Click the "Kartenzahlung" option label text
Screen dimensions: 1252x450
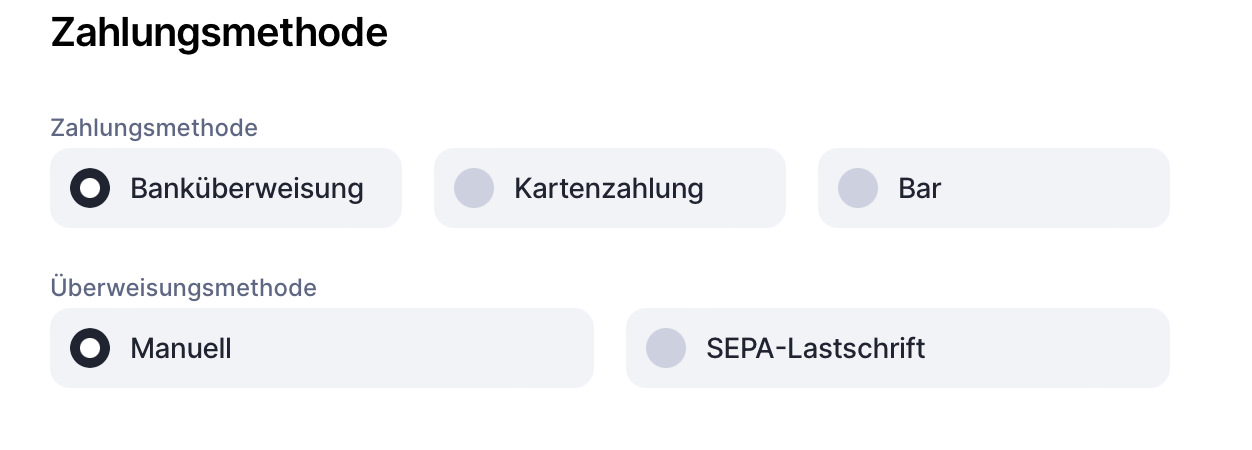[608, 188]
